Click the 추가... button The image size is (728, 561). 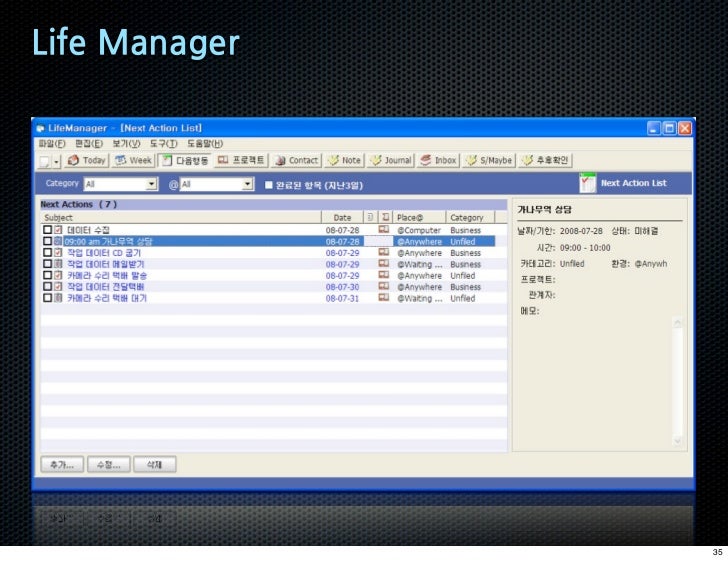(x=62, y=464)
